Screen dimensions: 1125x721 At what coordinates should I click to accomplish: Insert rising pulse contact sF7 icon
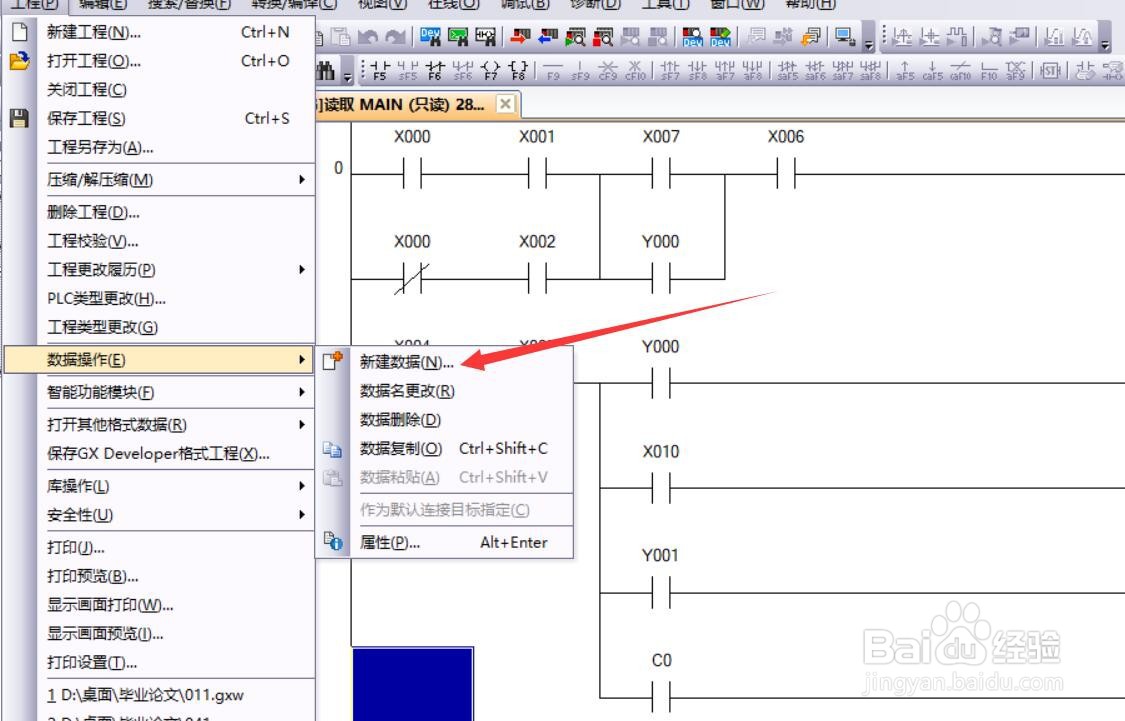point(670,70)
